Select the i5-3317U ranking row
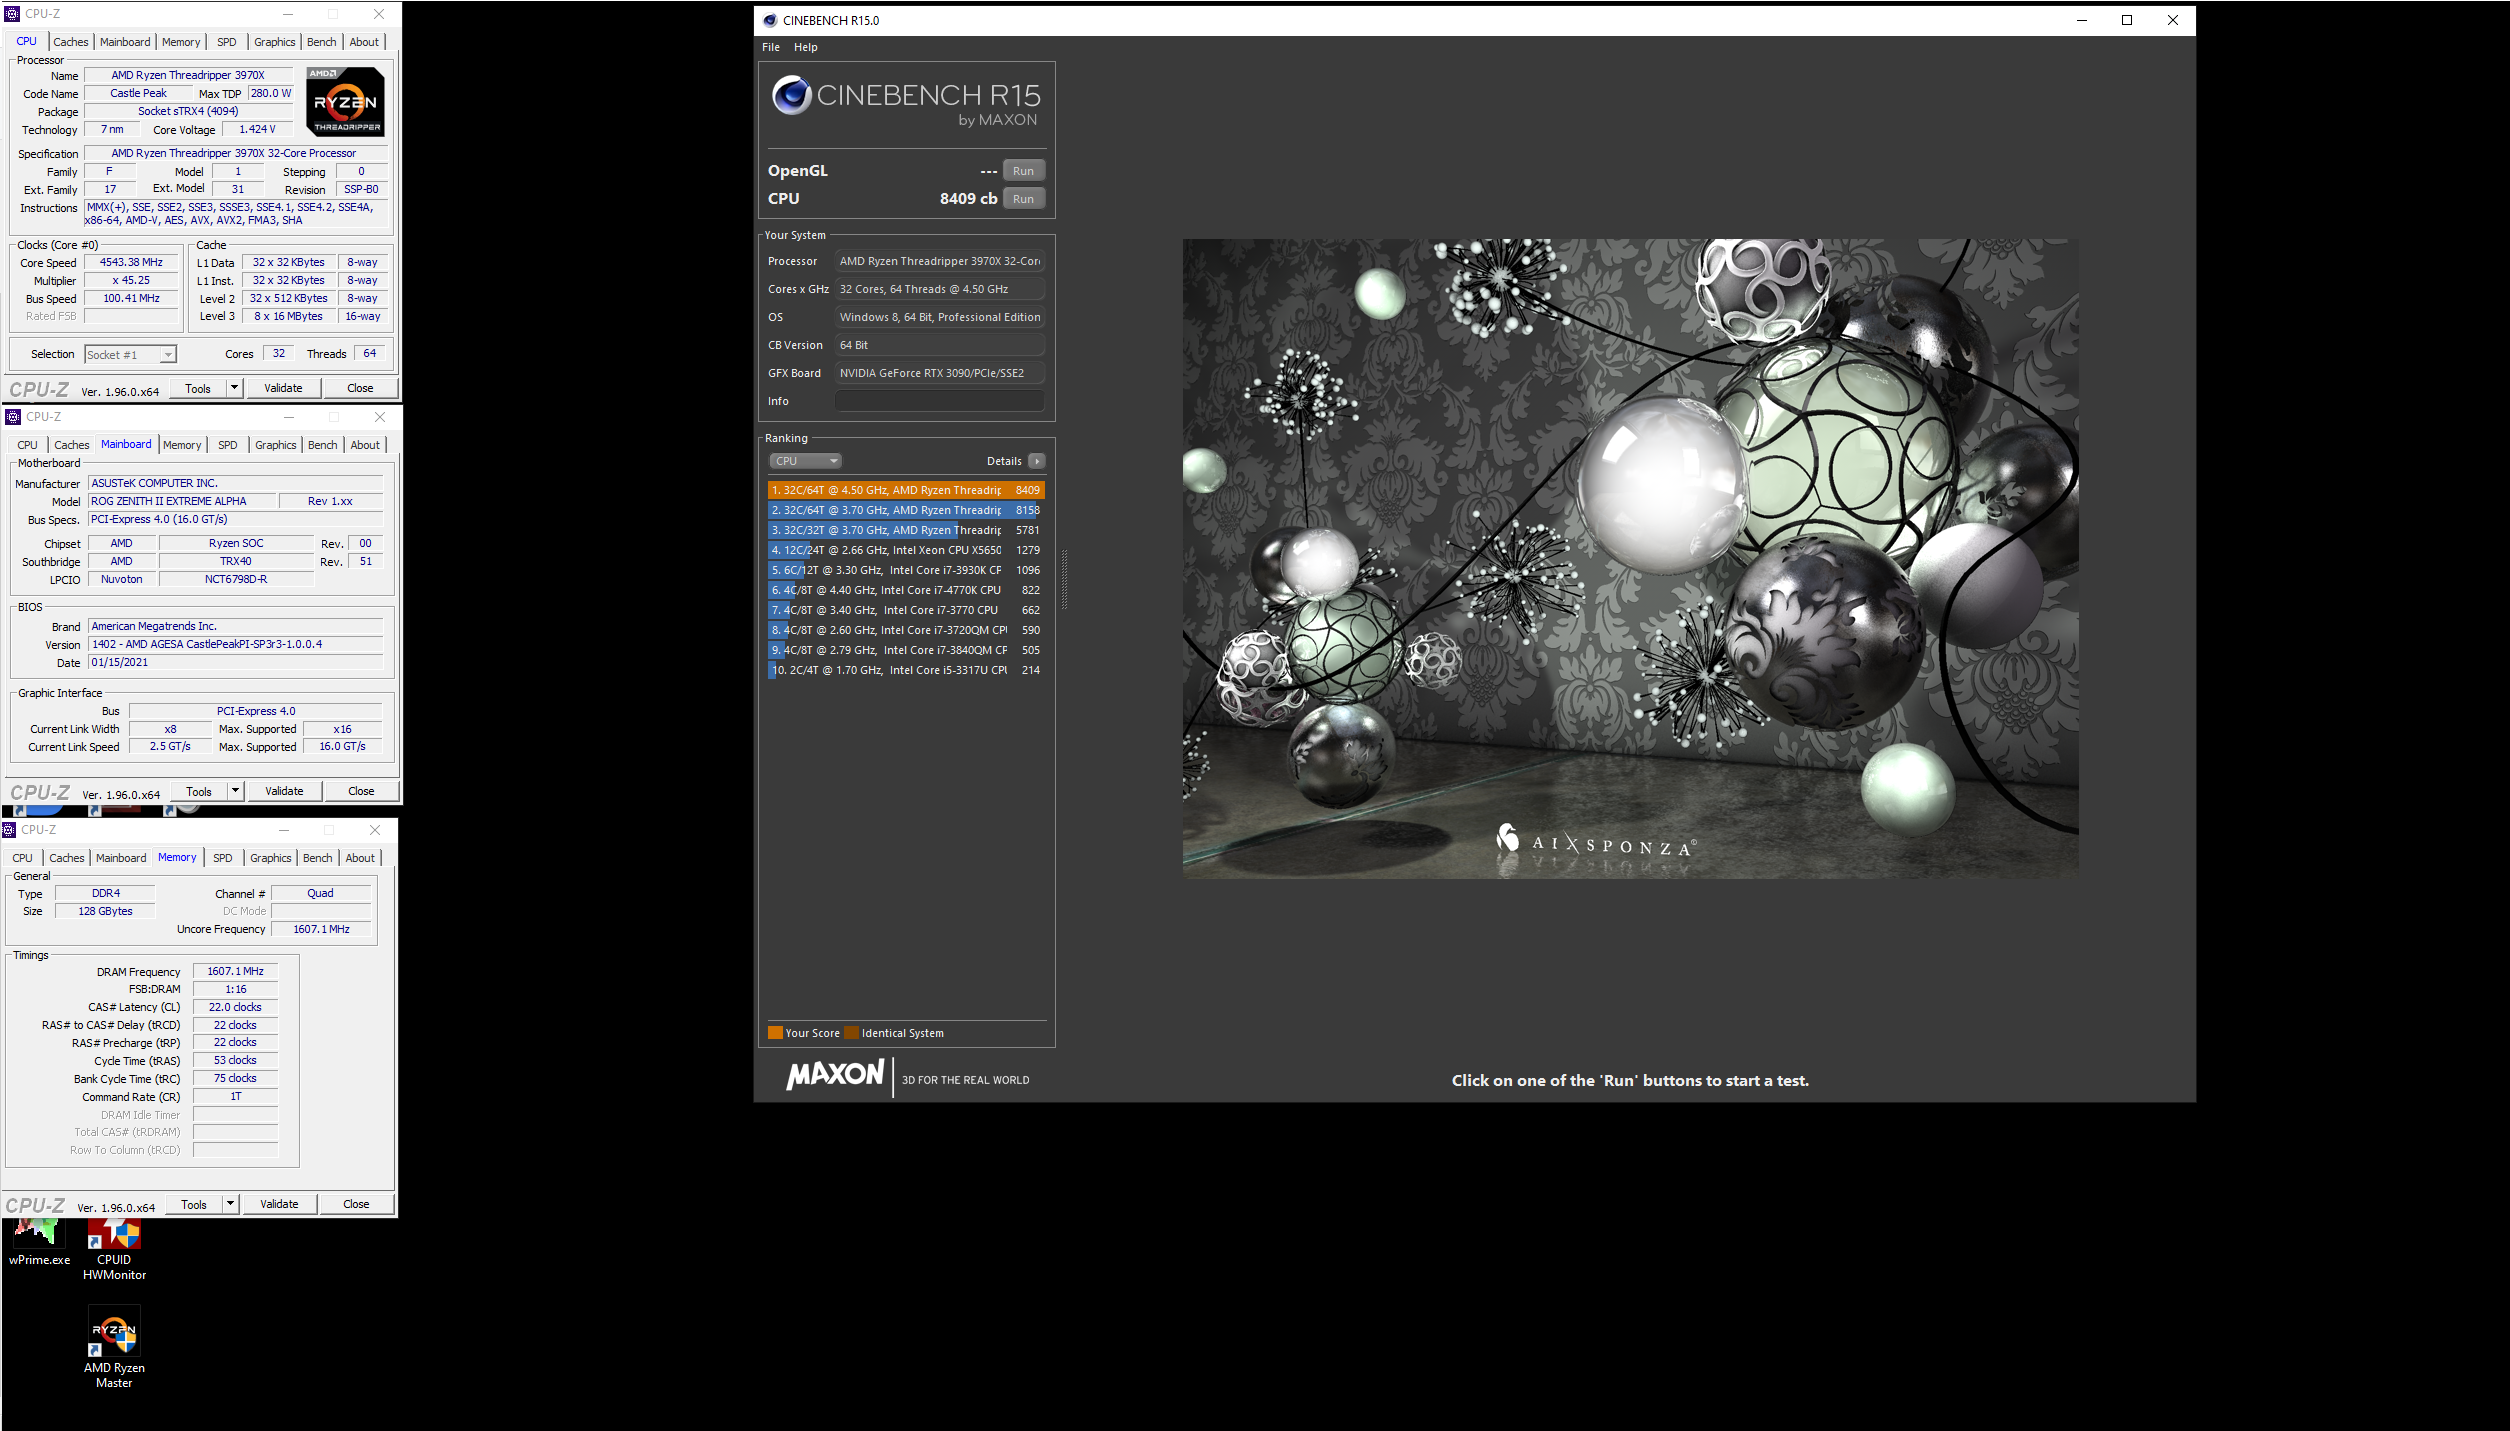2510x1431 pixels. tap(906, 670)
